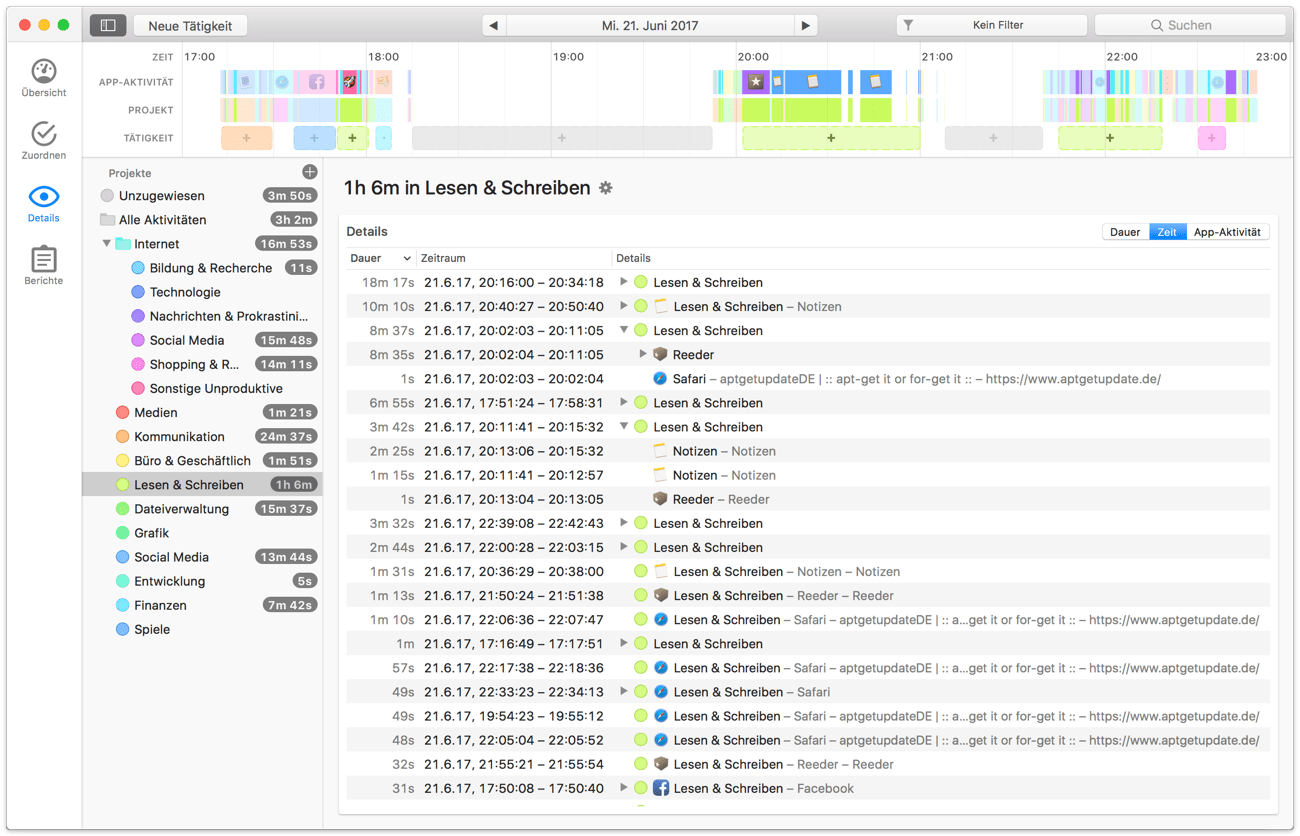
Task: Select the Zeit segment
Action: pos(1167,232)
